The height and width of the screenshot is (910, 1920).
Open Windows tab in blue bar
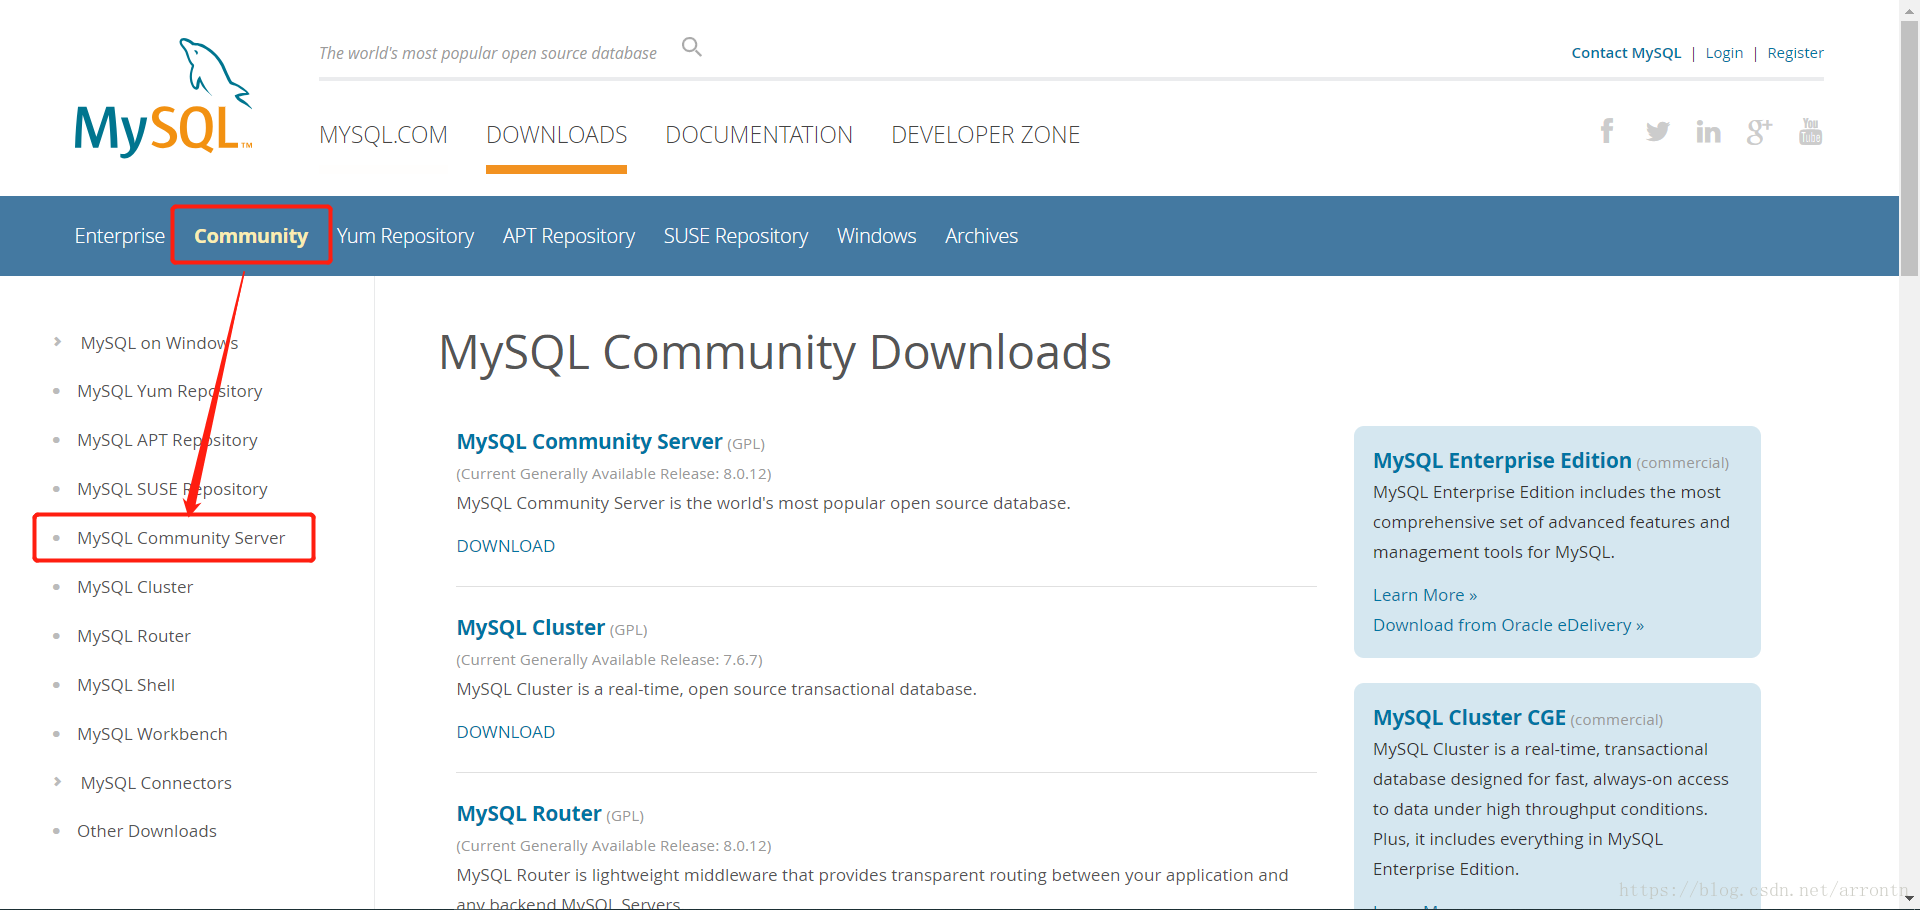point(876,236)
